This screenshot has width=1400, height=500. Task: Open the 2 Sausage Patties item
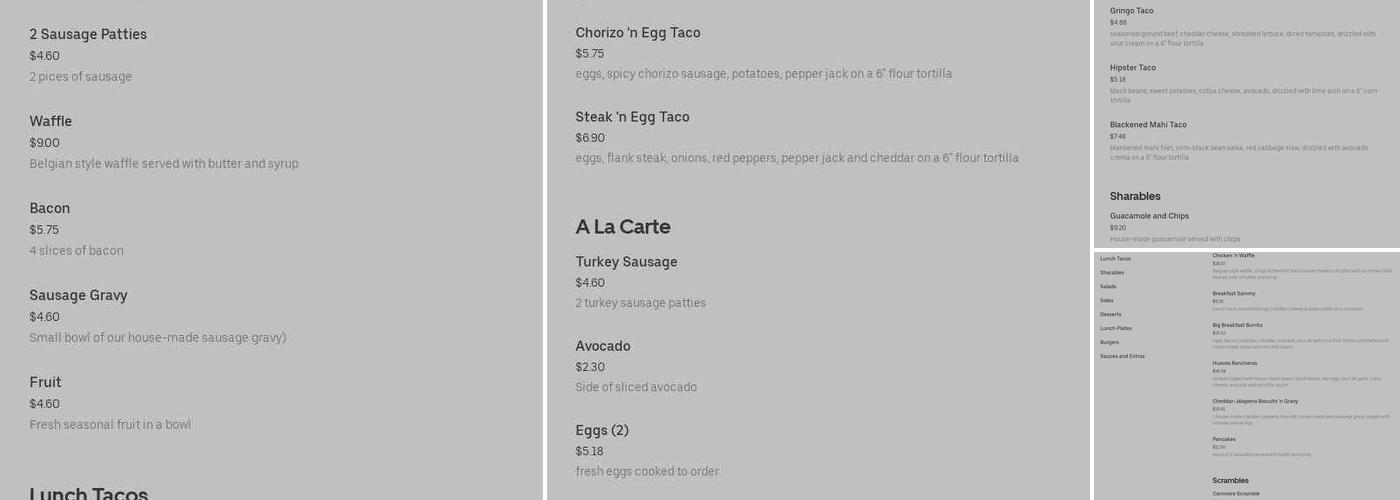point(88,34)
